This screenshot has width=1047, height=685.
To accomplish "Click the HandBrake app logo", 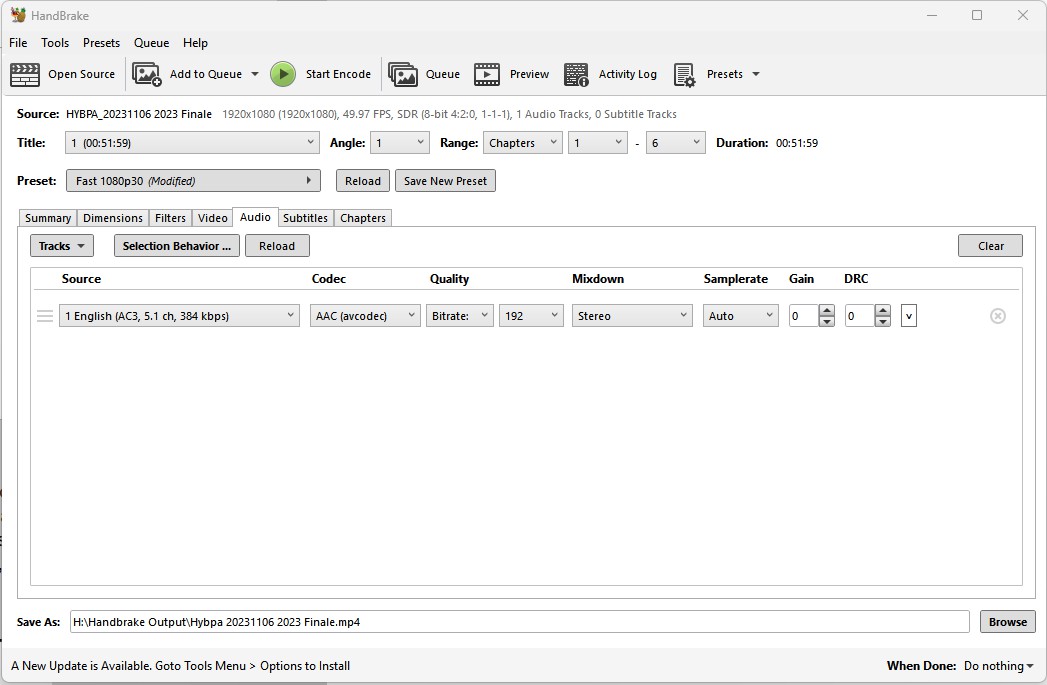I will pos(18,15).
